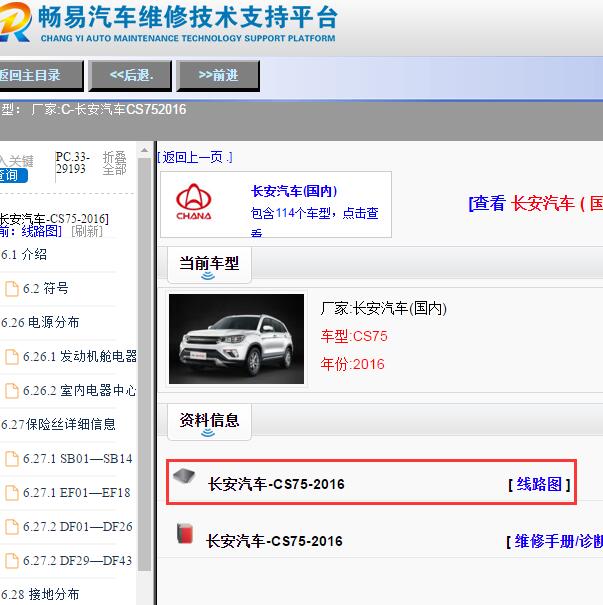Viewport: 603px width, 605px height.
Task: Open the 6.2 符号 page
Action: (46, 289)
